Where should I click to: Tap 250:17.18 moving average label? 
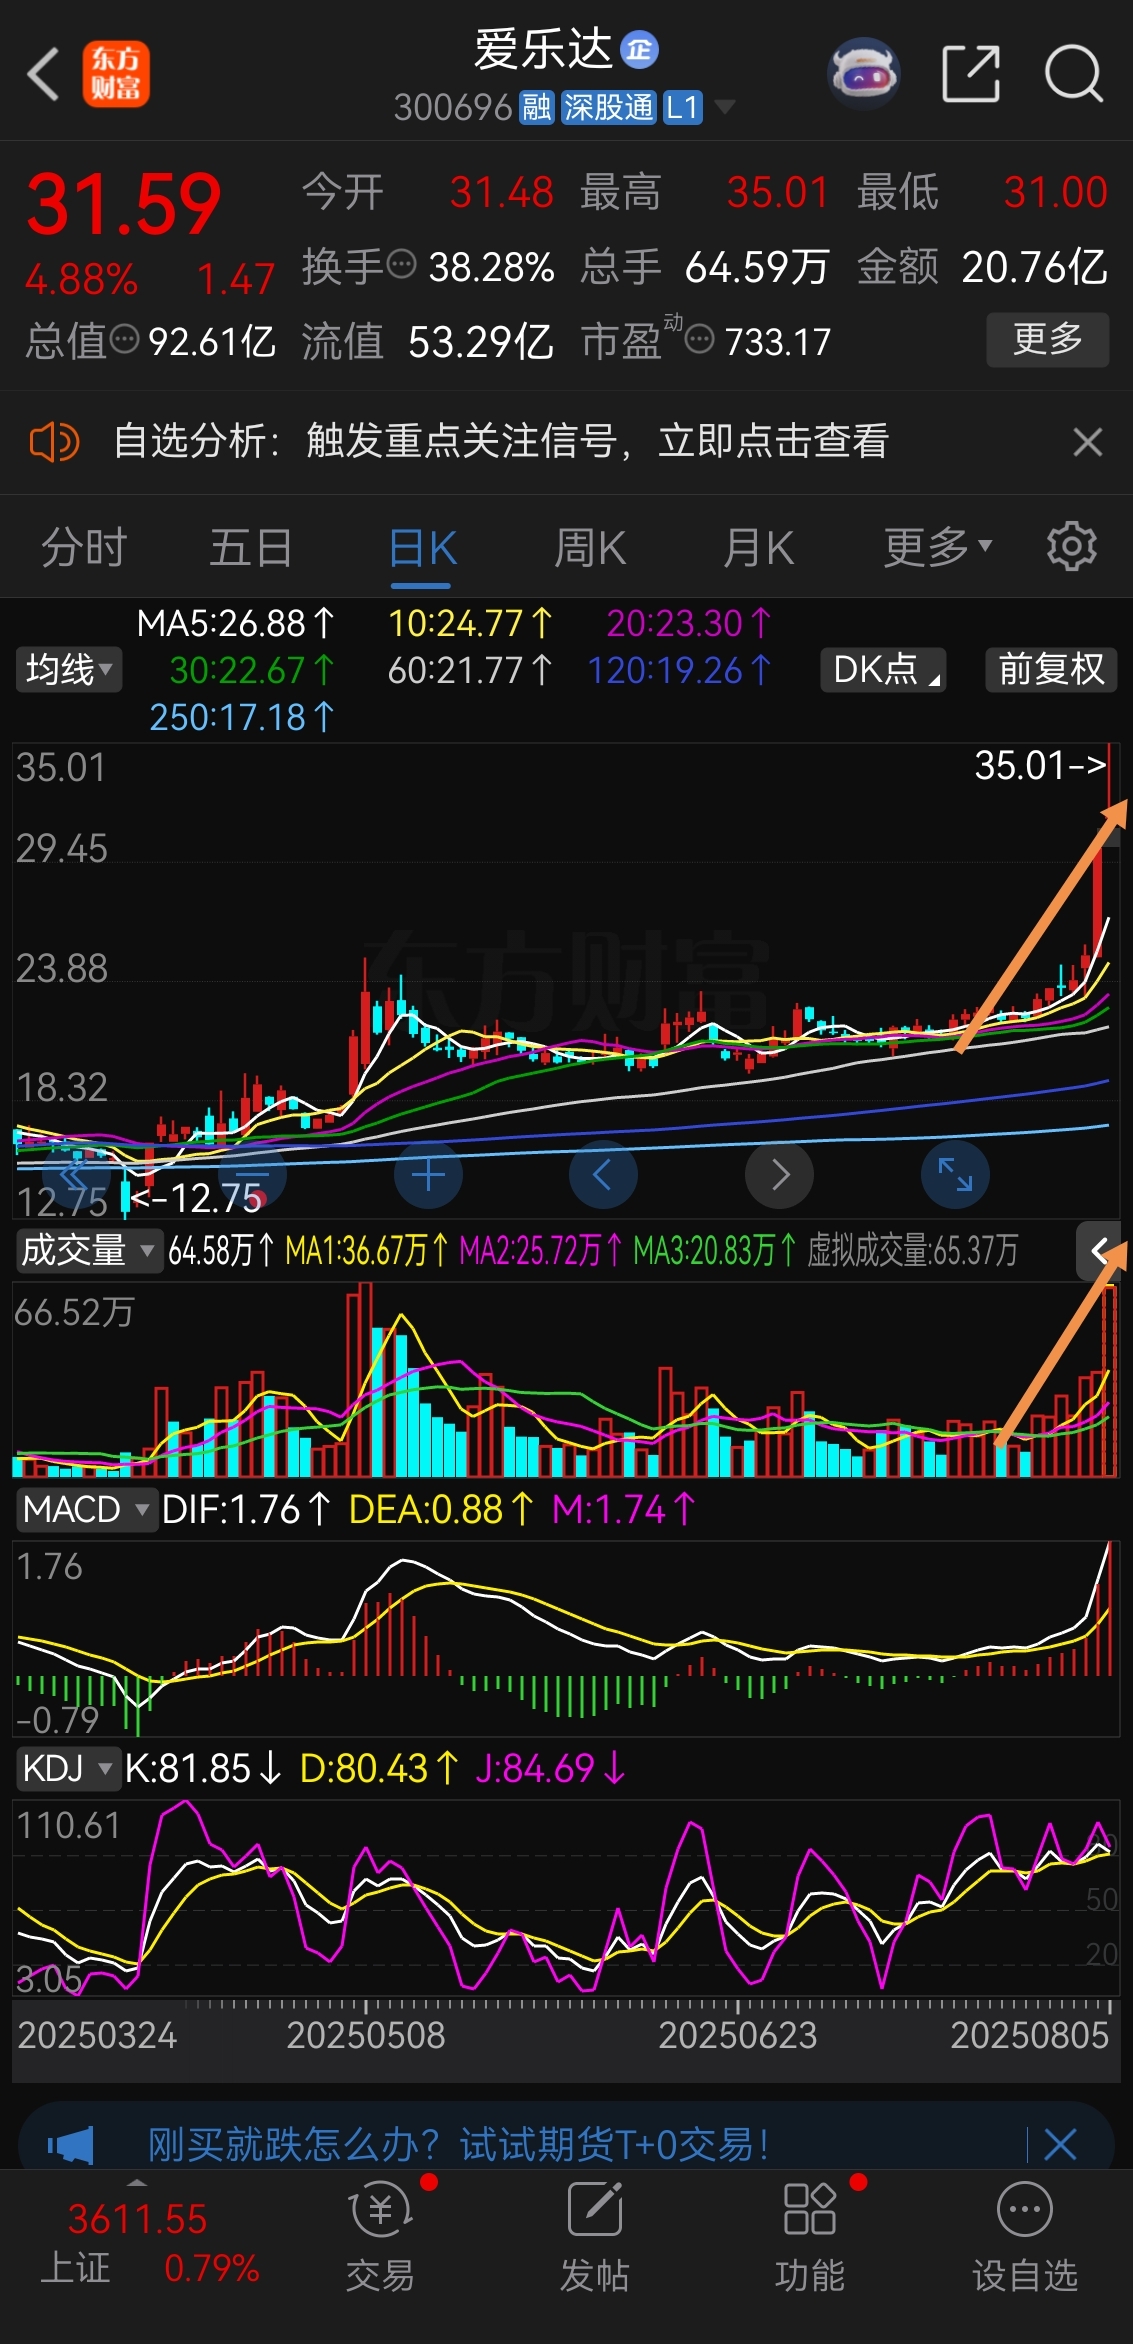coord(241,717)
